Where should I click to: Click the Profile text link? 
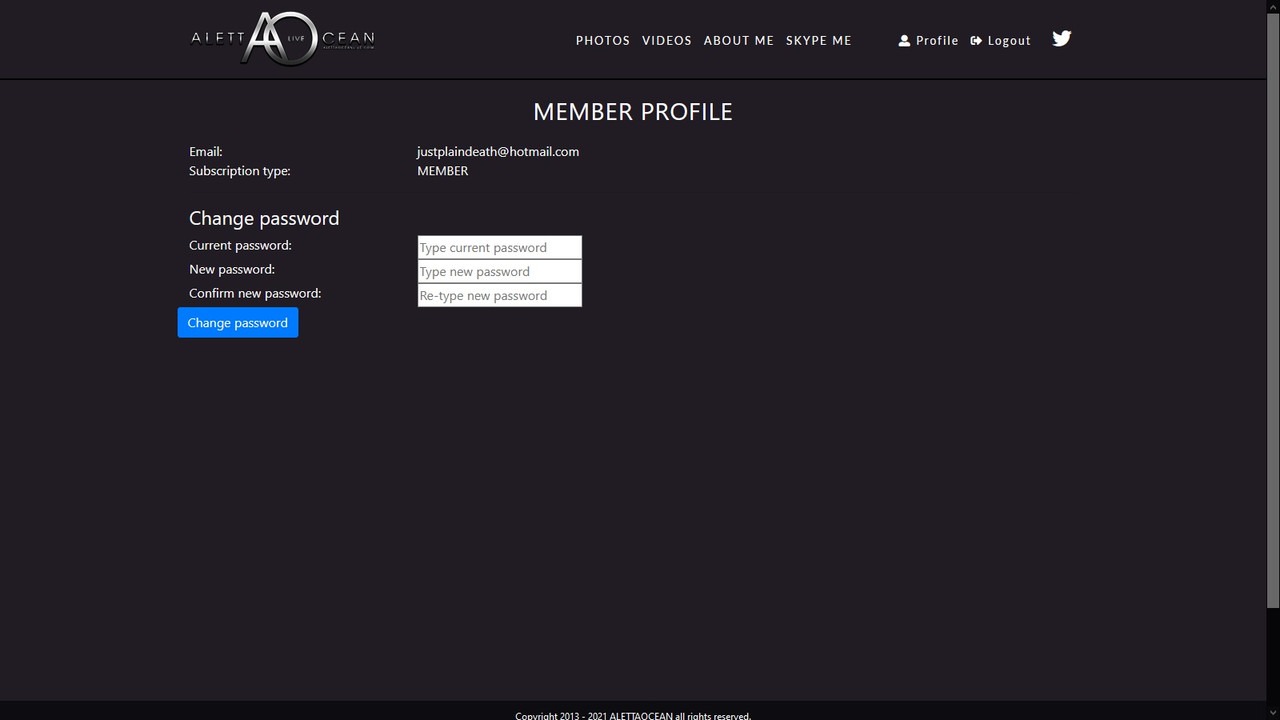(937, 41)
